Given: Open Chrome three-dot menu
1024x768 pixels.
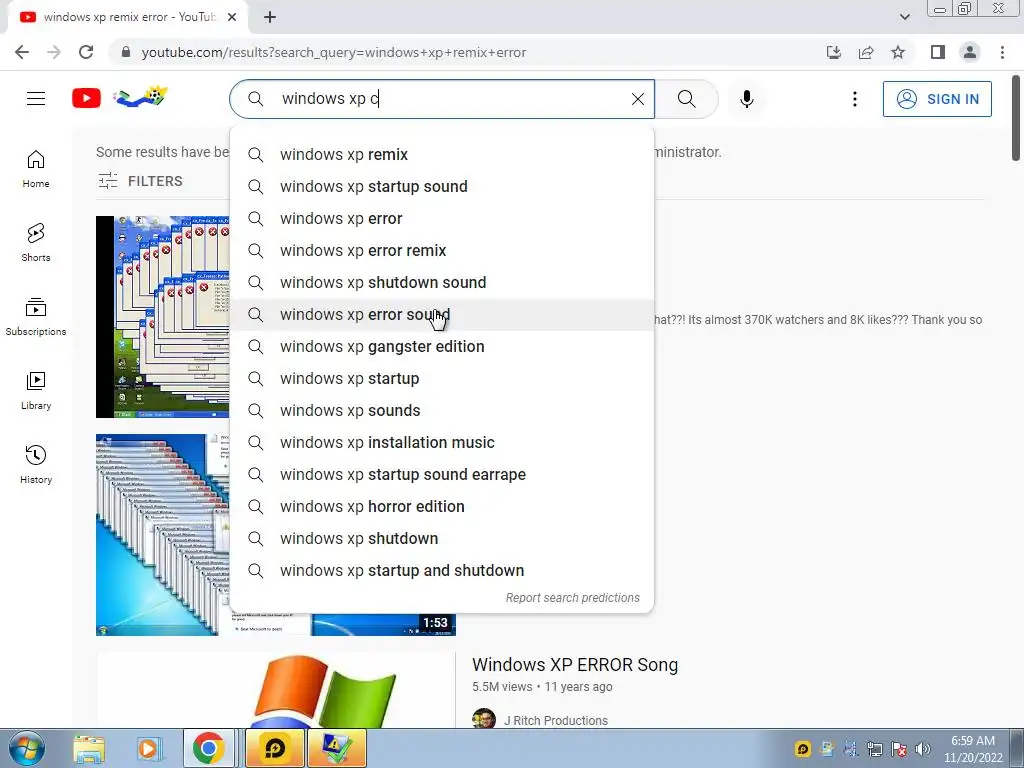Looking at the screenshot, I should (1002, 52).
